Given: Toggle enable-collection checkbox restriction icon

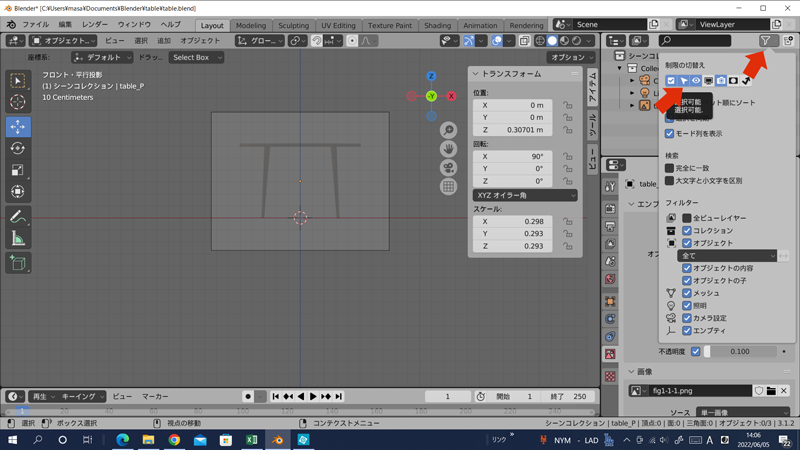Looking at the screenshot, I should [671, 81].
